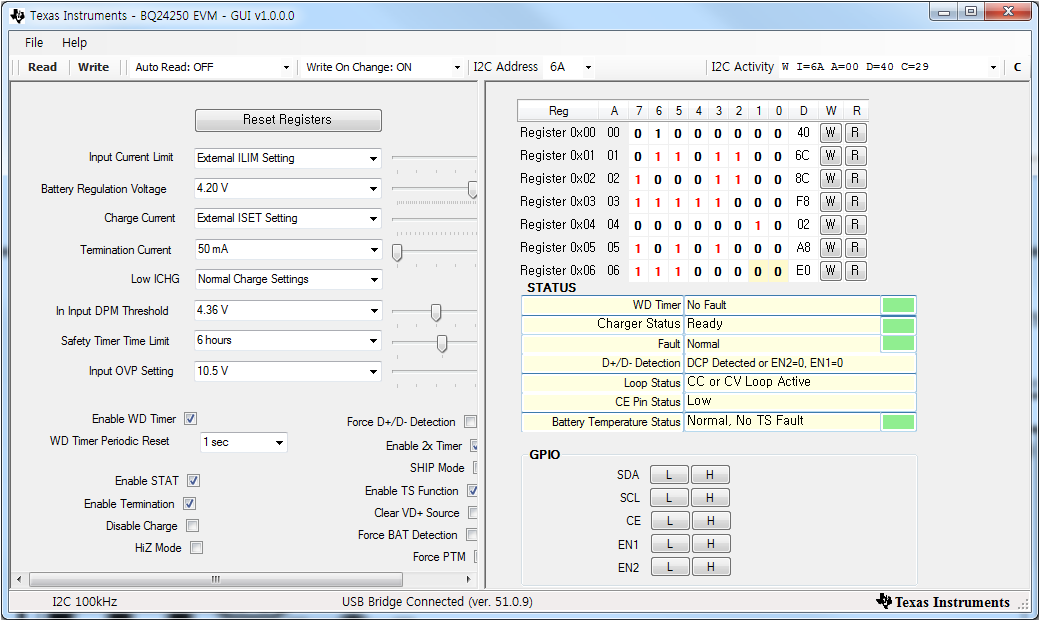Image resolution: width=1040 pixels, height=621 pixels.
Task: Click the W button for Register 0x00
Action: coord(830,133)
